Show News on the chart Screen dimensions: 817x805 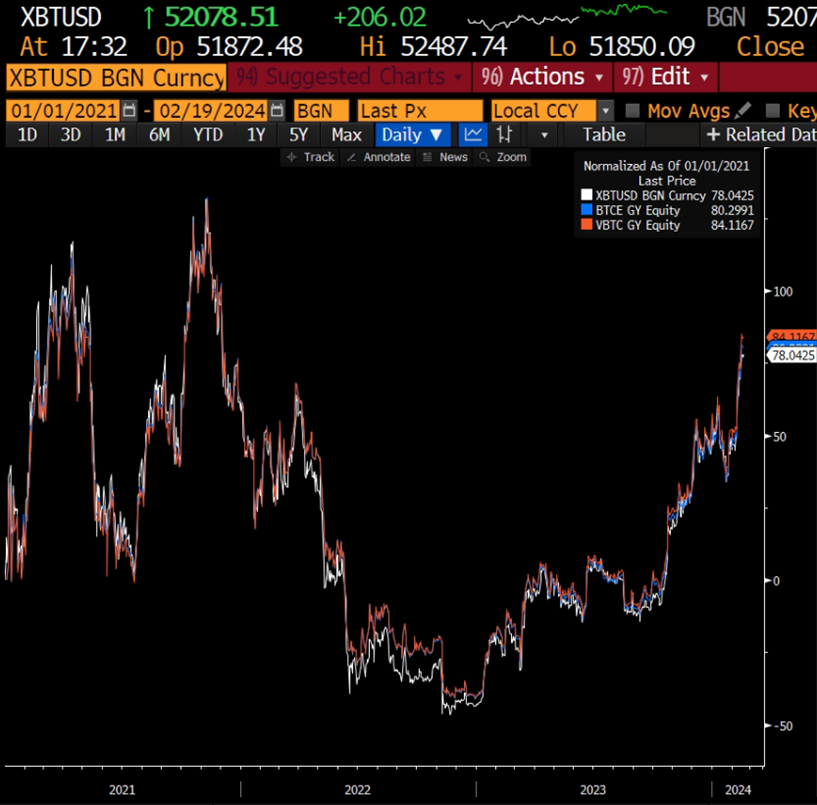coord(445,157)
